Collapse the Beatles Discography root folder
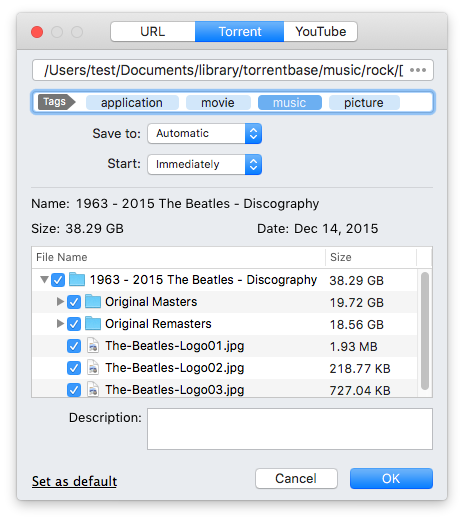The height and width of the screenshot is (521, 464). [x=44, y=279]
